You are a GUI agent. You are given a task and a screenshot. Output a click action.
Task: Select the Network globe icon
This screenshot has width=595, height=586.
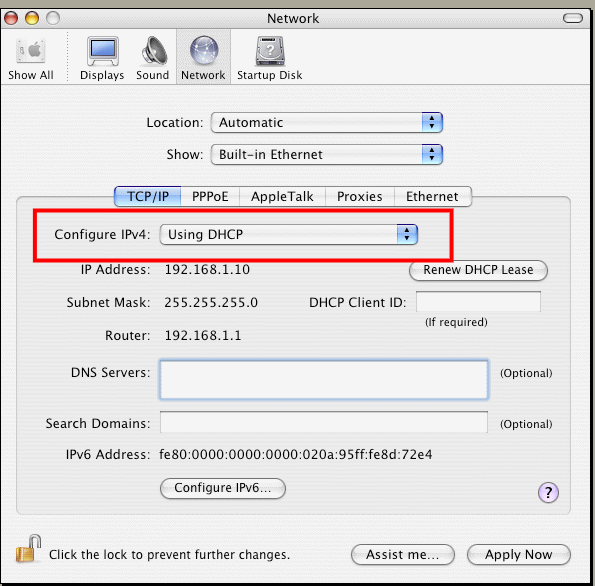(204, 50)
